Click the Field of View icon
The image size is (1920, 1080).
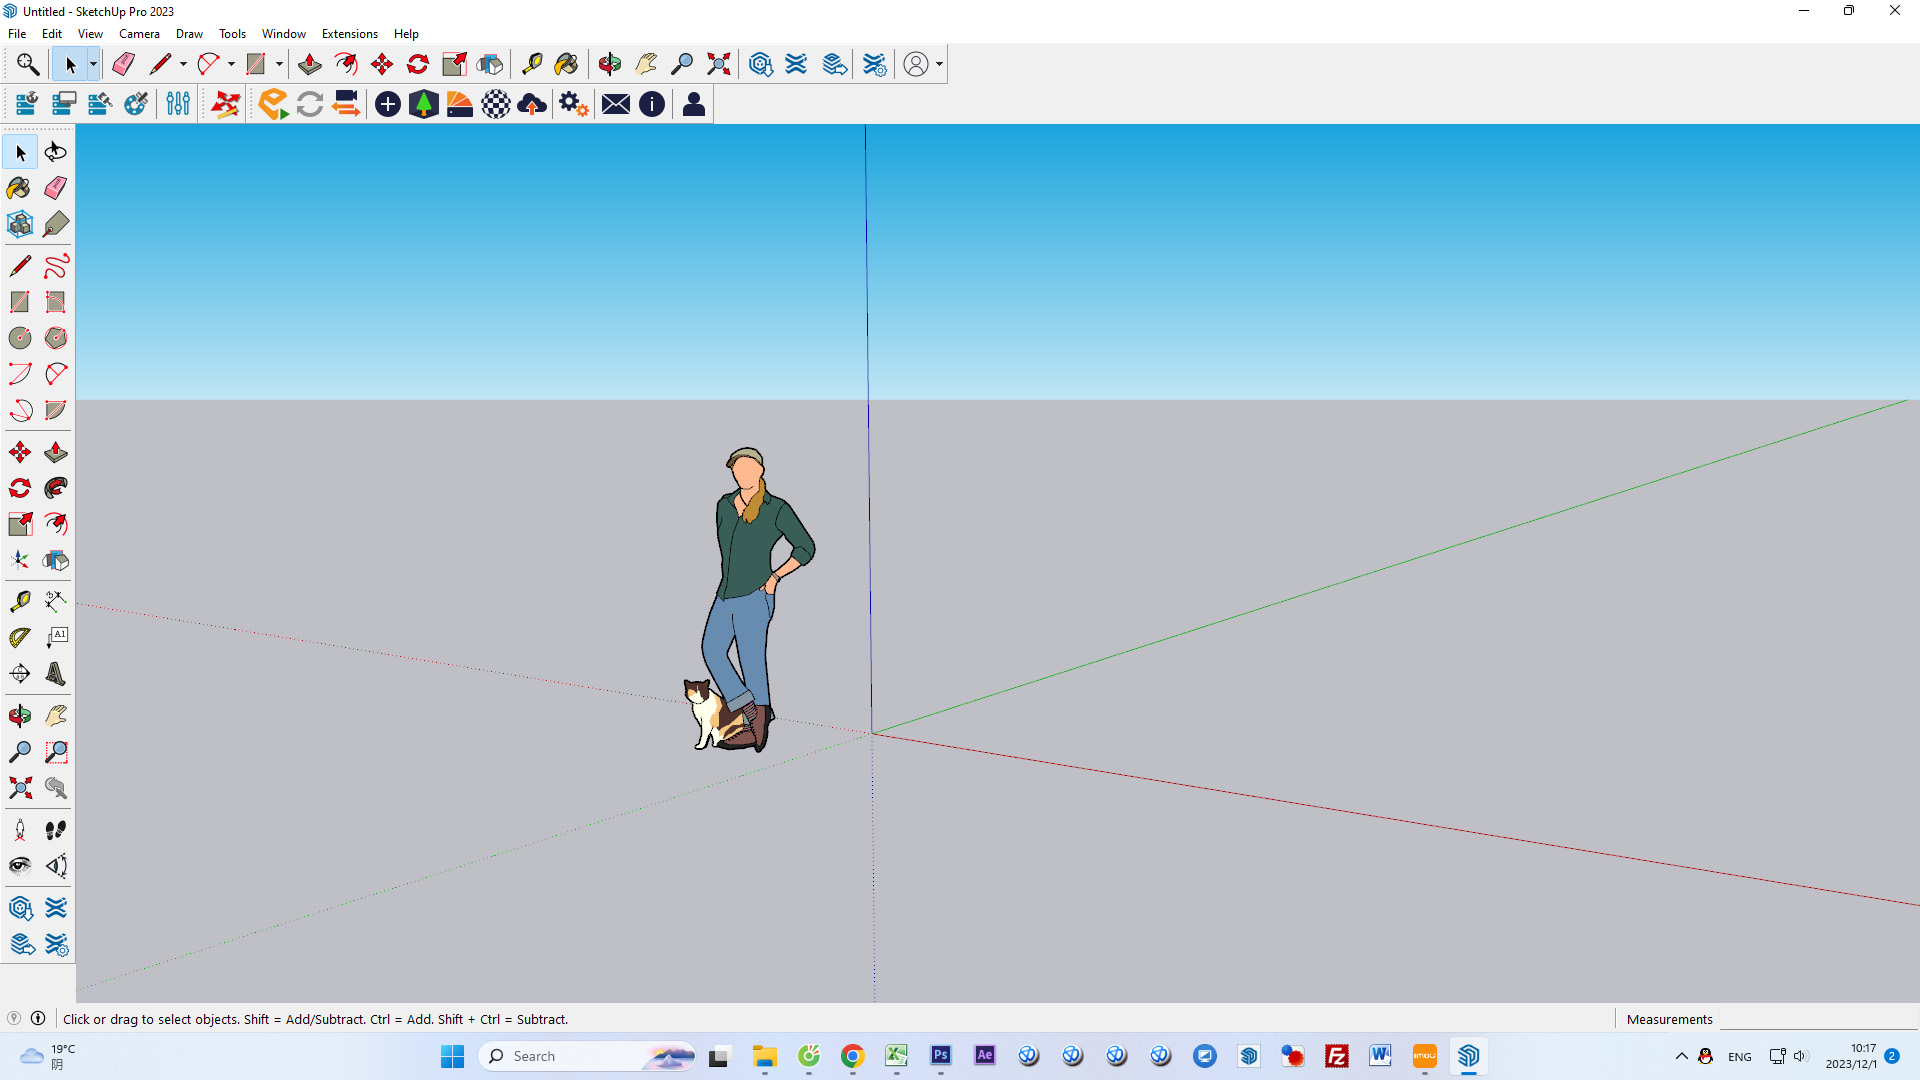click(56, 866)
